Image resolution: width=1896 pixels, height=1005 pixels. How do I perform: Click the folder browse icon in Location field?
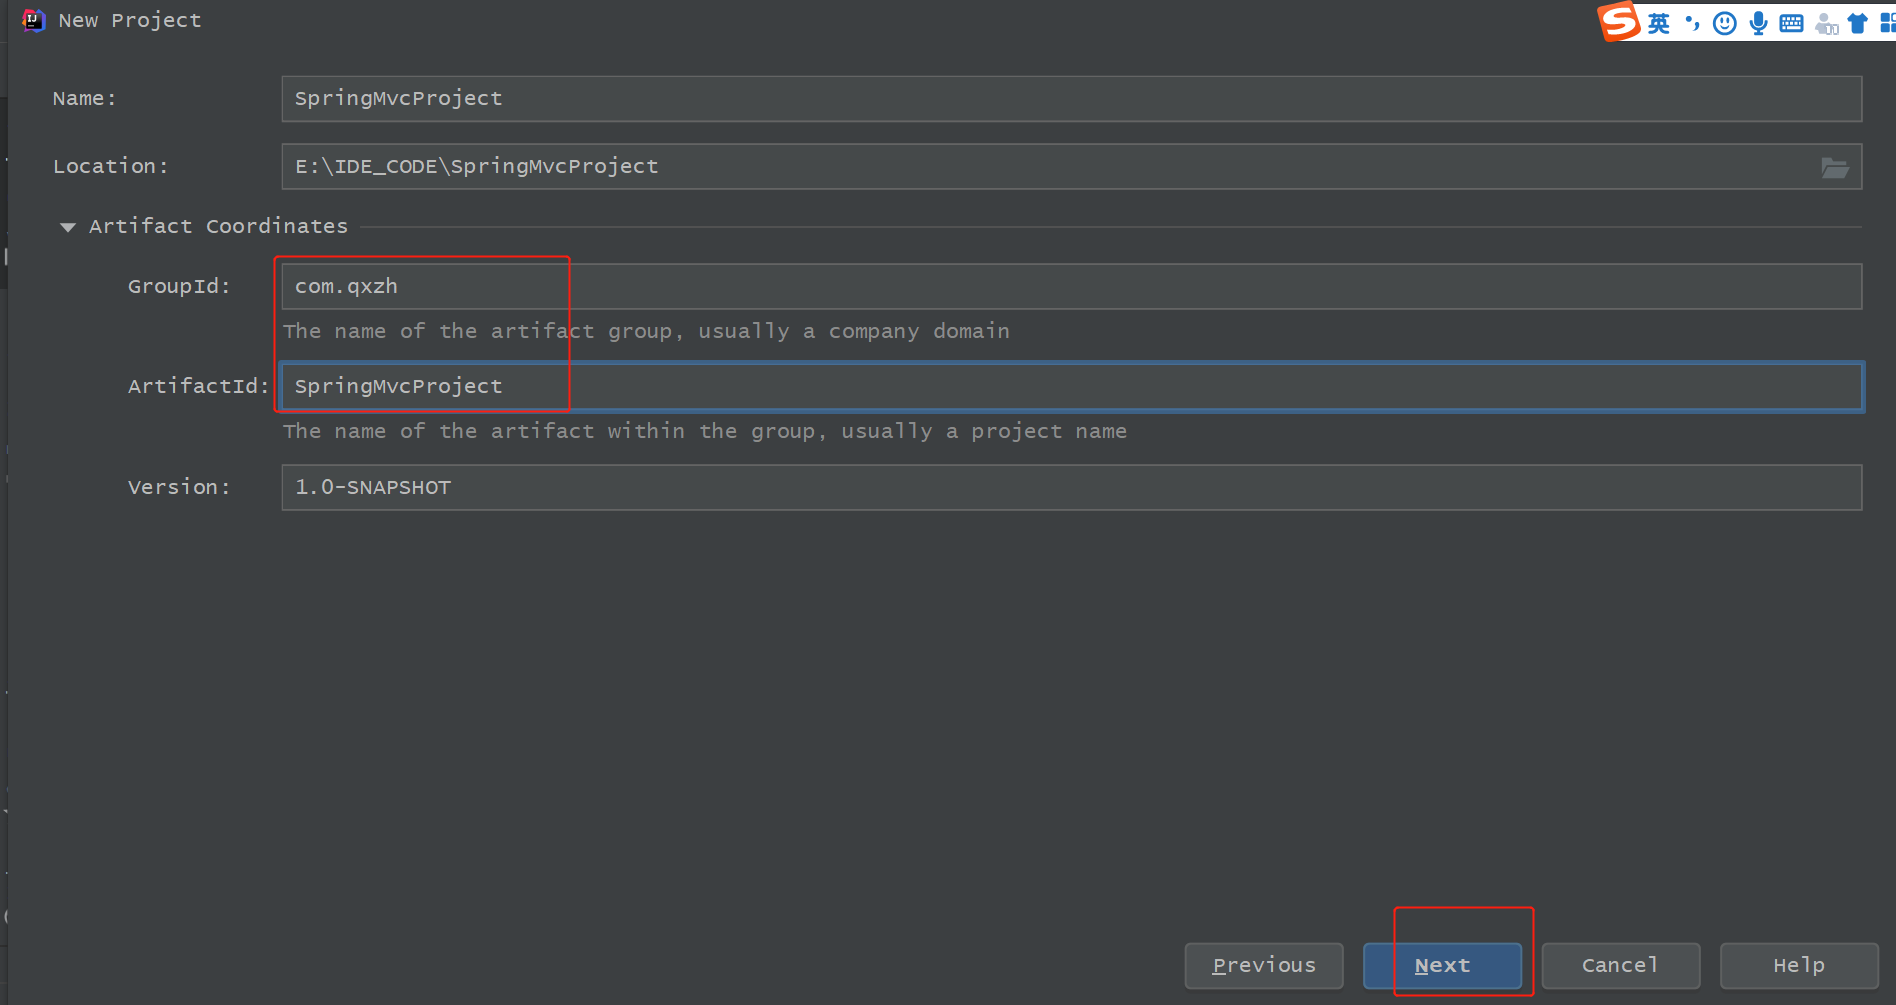pyautogui.click(x=1834, y=167)
